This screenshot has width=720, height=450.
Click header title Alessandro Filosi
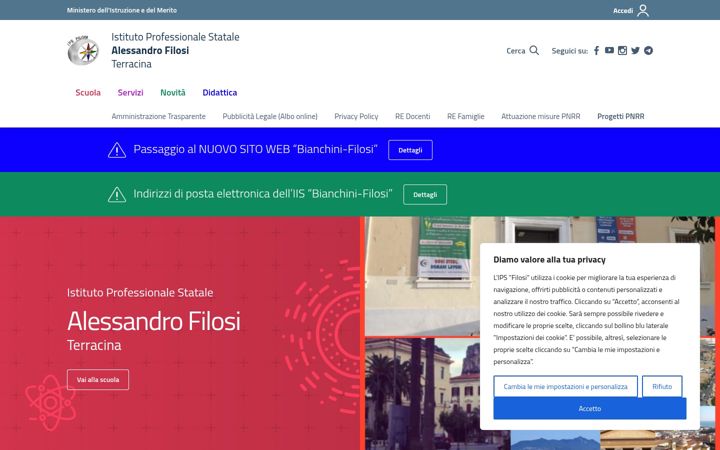150,50
